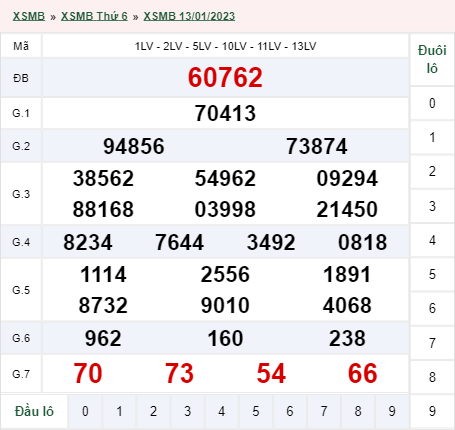Select digit 0 in the Đầu lô row
The width and height of the screenshot is (455, 430).
point(85,411)
